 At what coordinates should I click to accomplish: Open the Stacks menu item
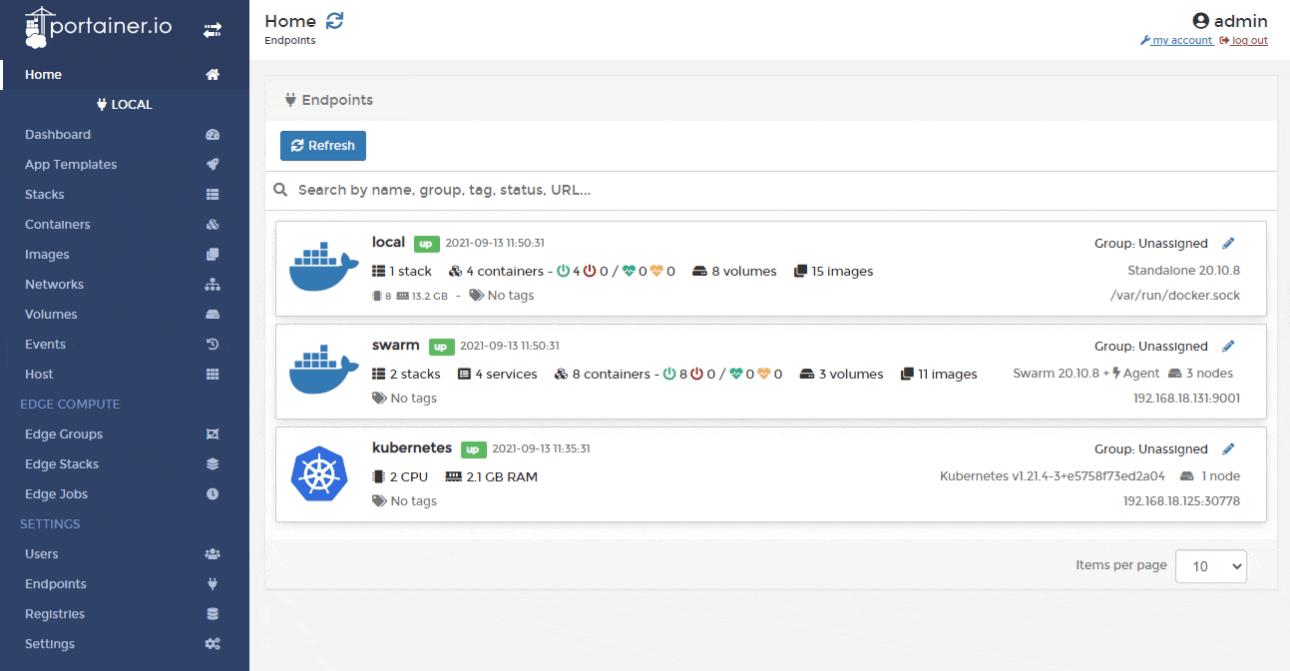click(45, 195)
